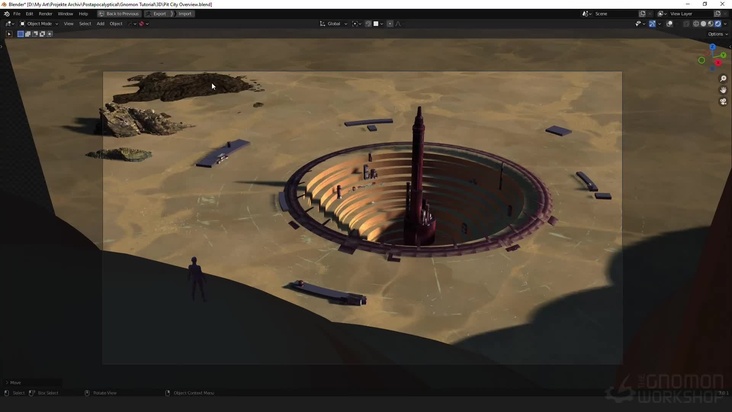Screen dimensions: 732x412
Task: Click the green Y axis on gizmo
Action: (723, 55)
